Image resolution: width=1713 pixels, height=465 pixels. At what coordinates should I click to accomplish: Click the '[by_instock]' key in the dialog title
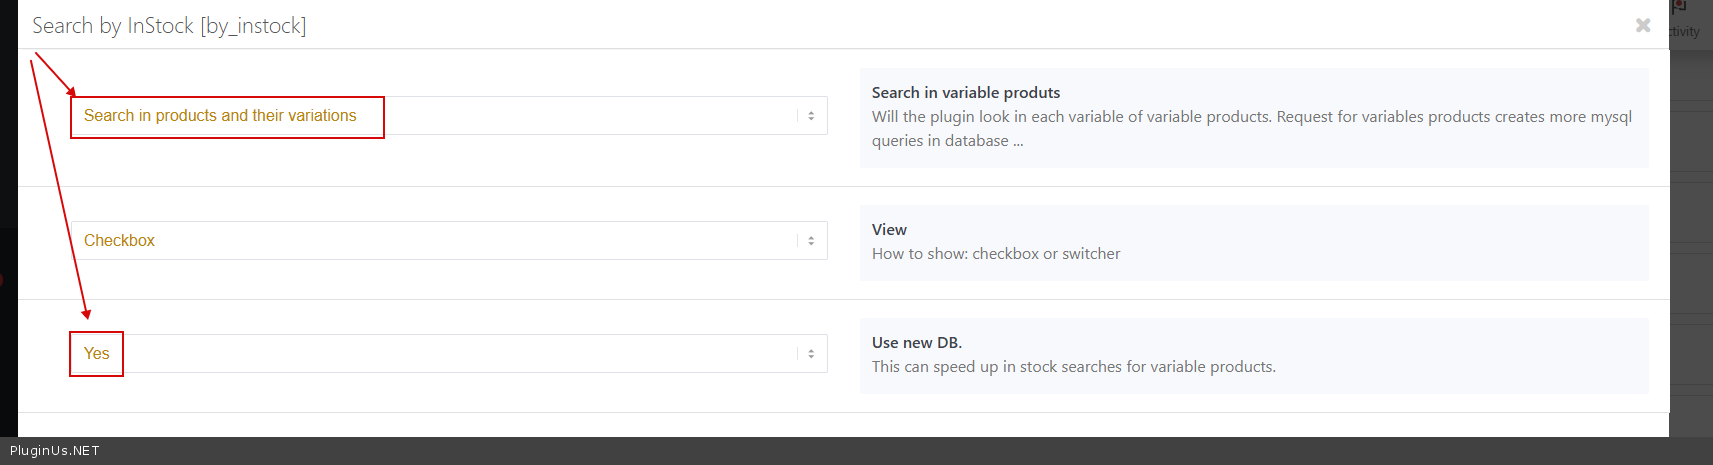click(253, 26)
